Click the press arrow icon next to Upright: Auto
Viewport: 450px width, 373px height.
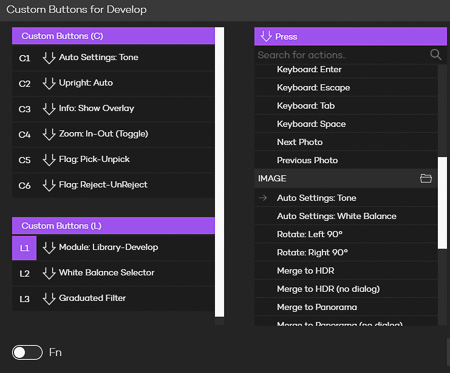49,83
